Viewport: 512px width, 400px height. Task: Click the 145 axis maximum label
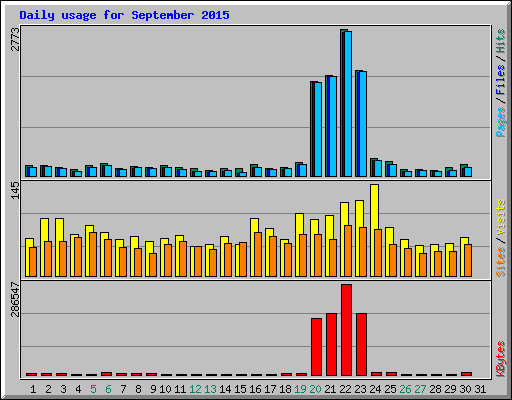click(x=15, y=191)
